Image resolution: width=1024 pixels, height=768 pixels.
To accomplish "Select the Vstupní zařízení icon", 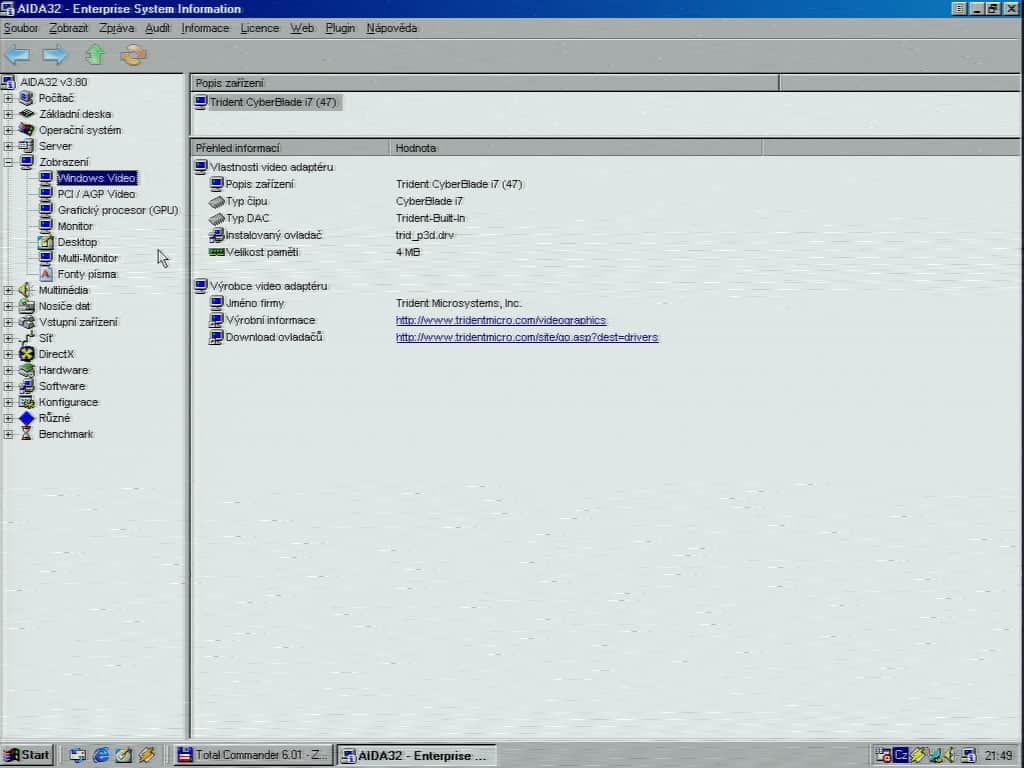I will point(26,321).
